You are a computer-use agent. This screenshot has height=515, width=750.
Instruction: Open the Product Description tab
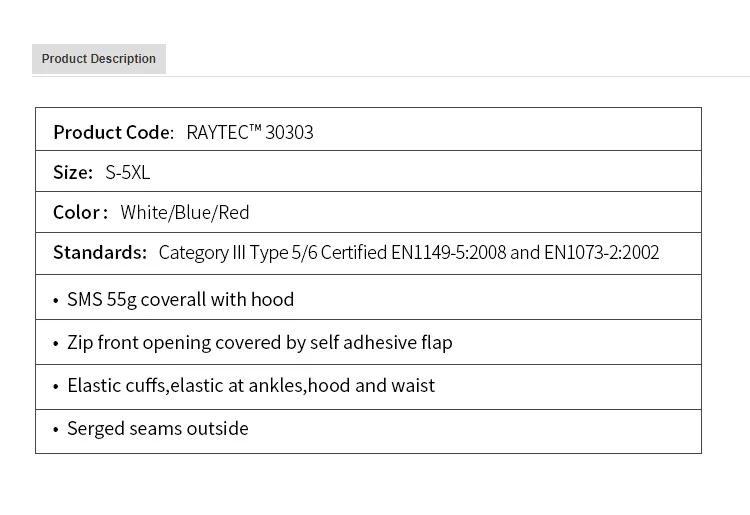tap(98, 59)
